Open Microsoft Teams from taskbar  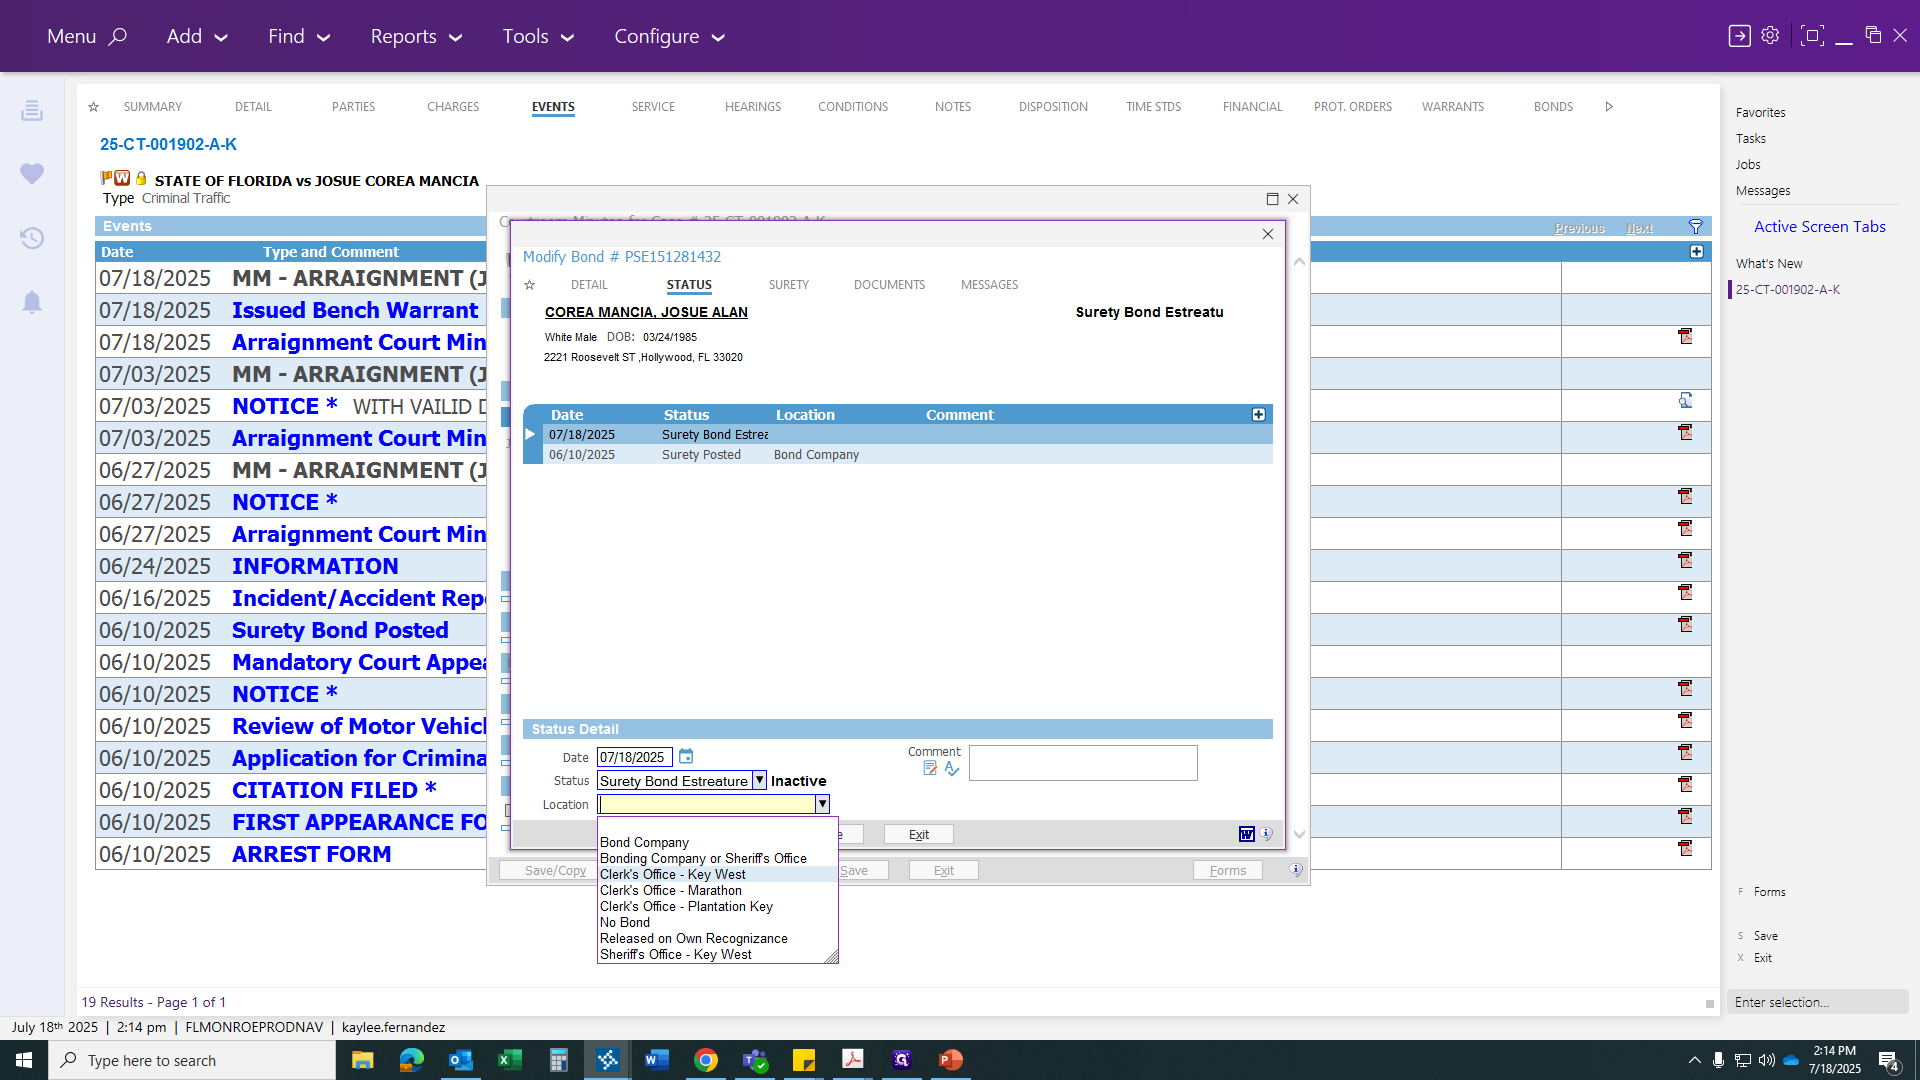tap(755, 1060)
